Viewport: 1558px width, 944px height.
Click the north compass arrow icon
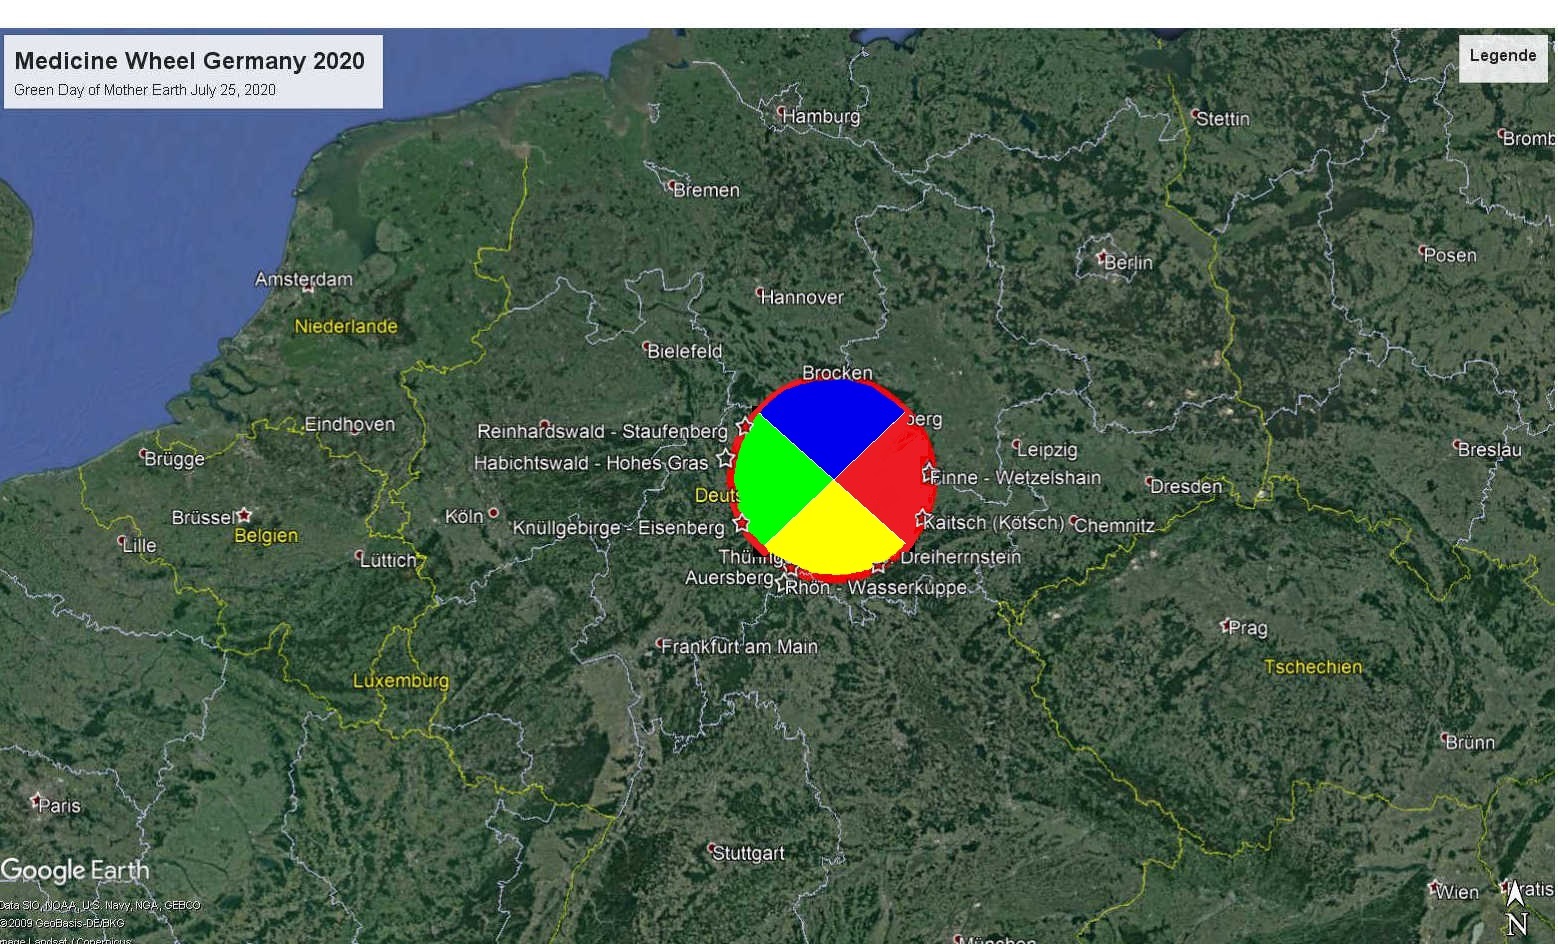pyautogui.click(x=1516, y=893)
